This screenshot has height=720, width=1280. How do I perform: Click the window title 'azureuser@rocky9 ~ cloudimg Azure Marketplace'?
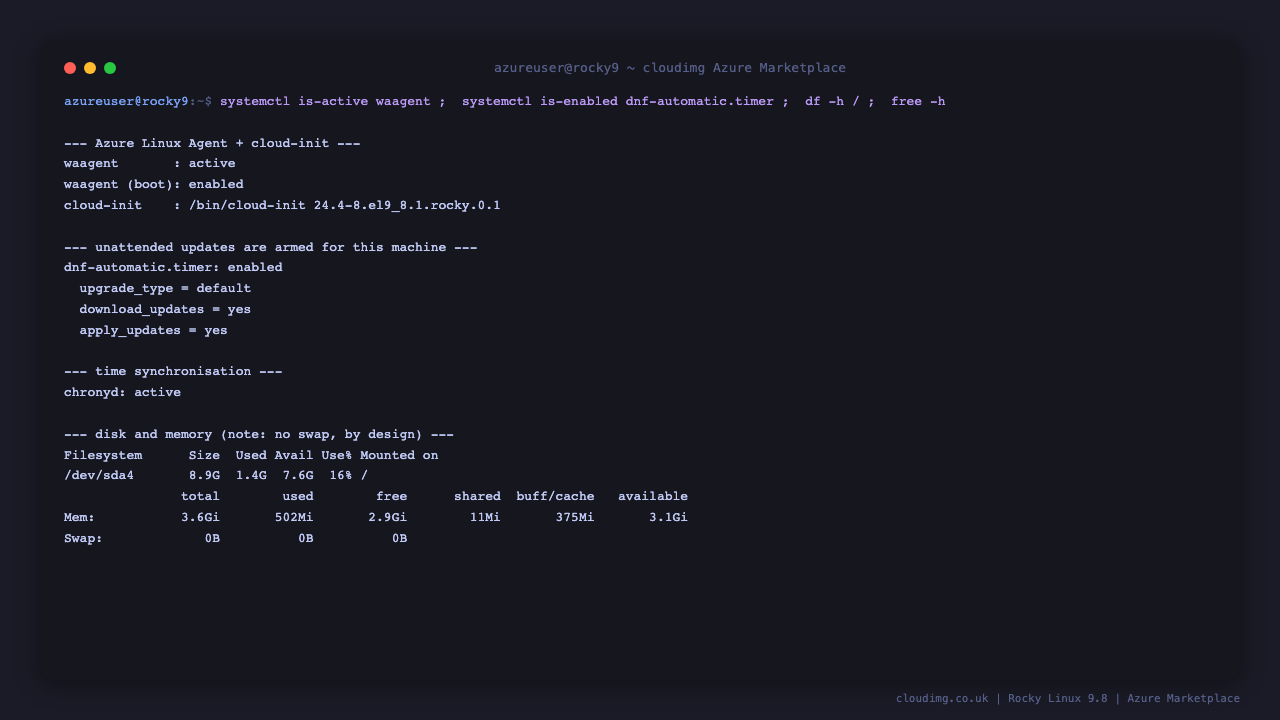pos(670,68)
